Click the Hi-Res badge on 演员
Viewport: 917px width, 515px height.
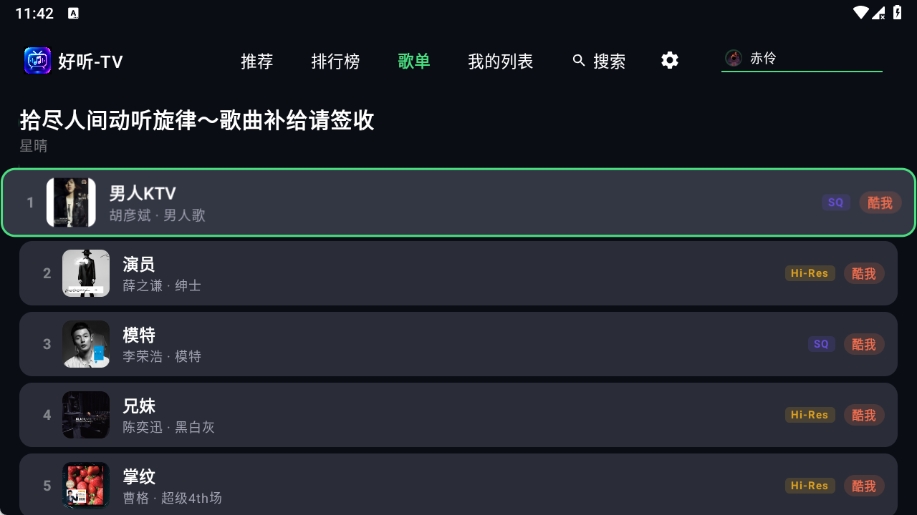point(809,273)
